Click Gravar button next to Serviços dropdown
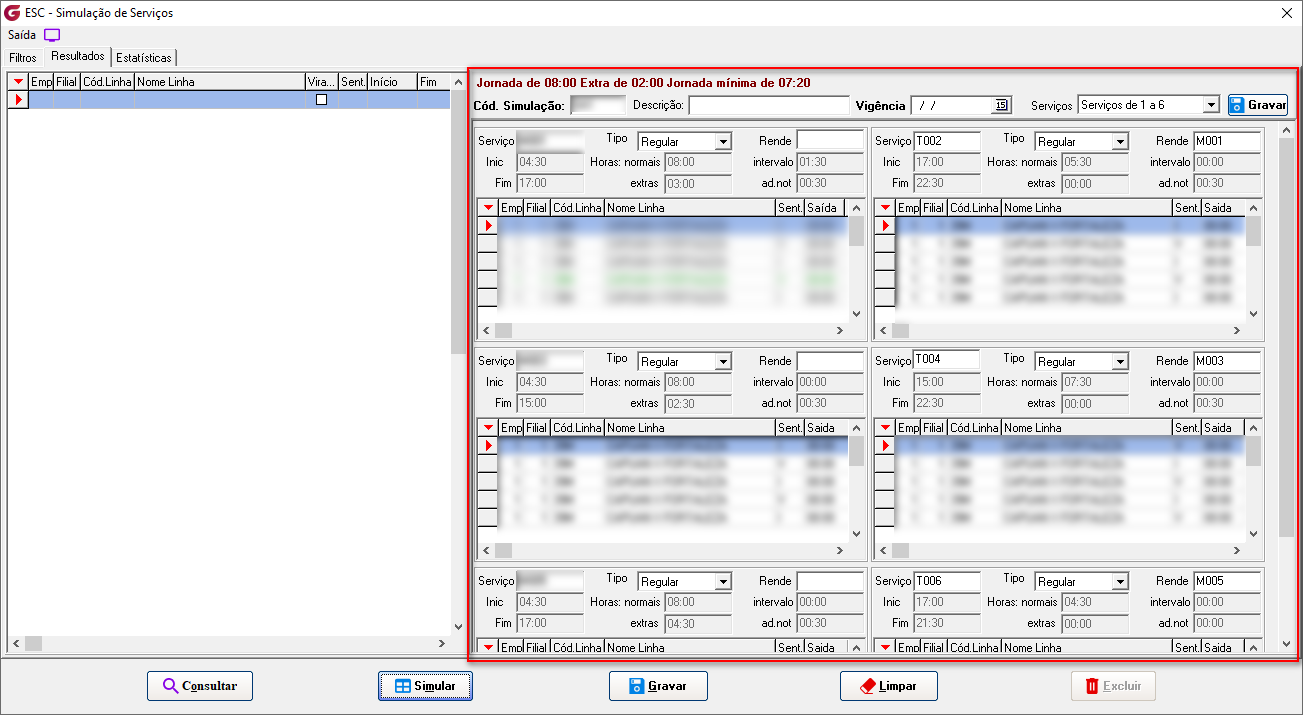 coord(1258,105)
